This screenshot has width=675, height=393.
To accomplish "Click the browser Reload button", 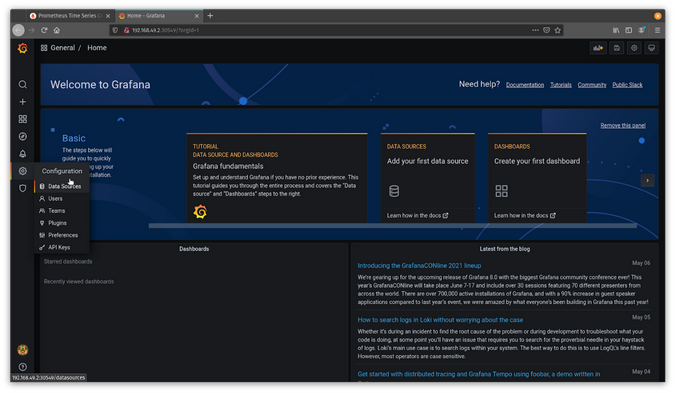I will [44, 30].
